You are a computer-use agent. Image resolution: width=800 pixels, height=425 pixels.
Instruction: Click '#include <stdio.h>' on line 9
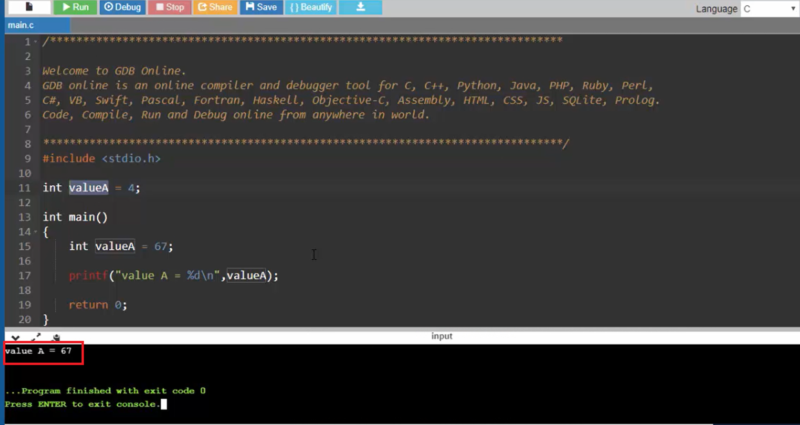tap(102, 159)
